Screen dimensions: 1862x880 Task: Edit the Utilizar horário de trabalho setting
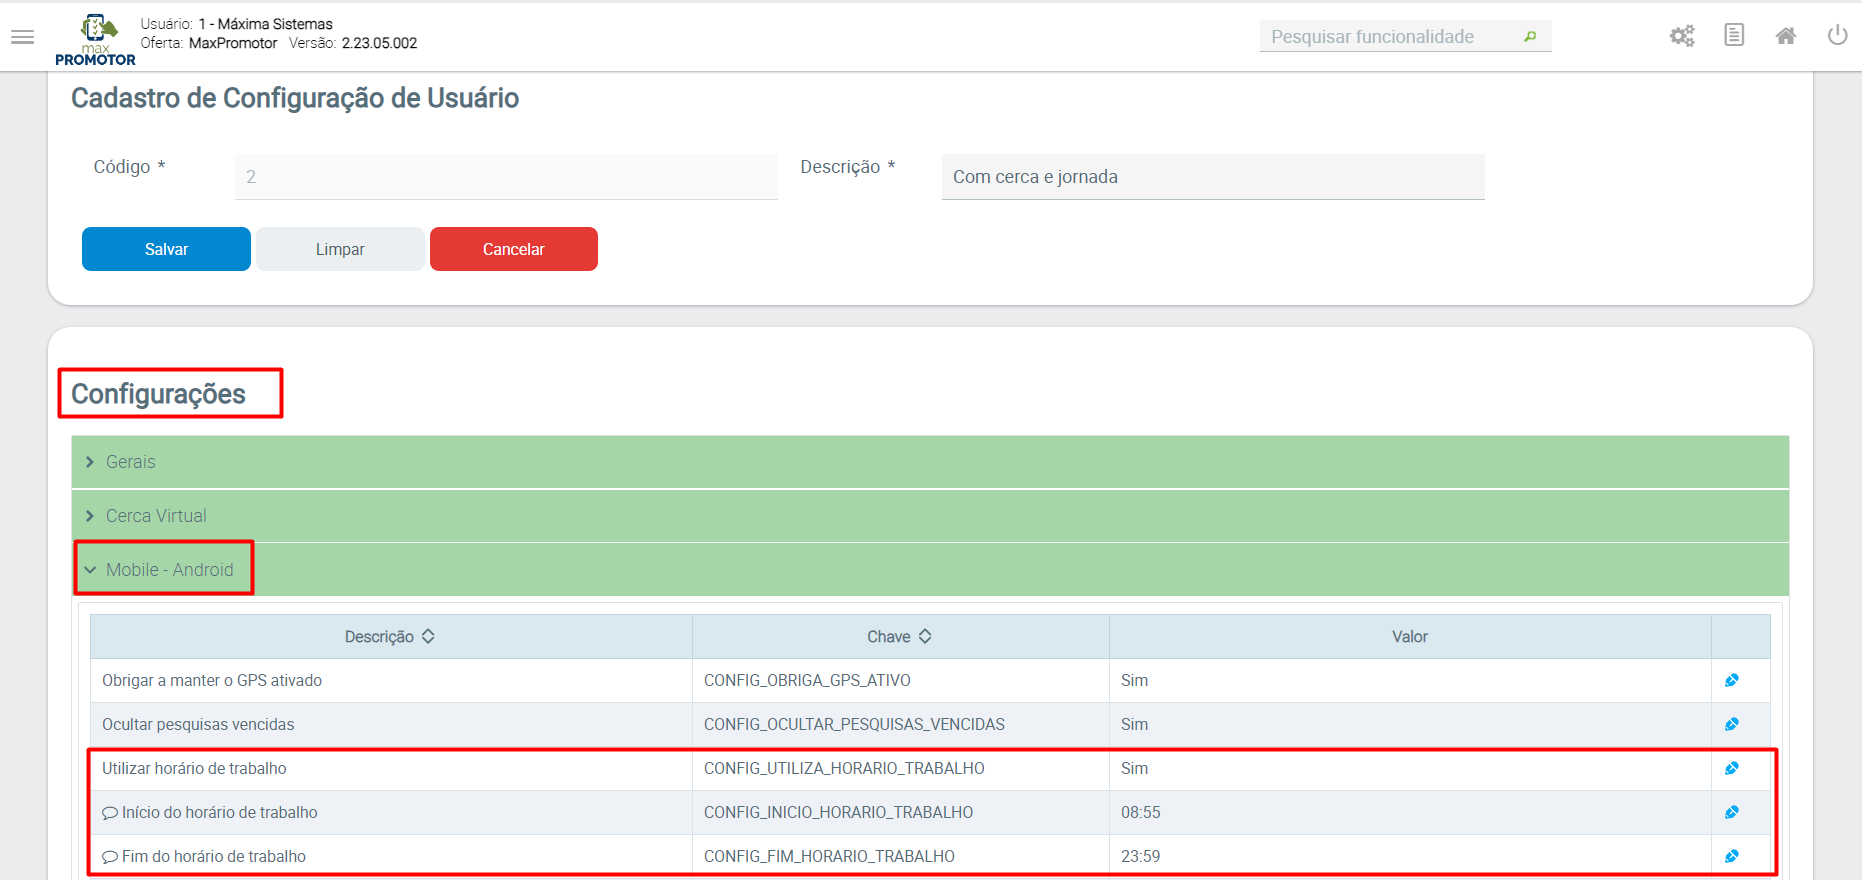(1732, 769)
